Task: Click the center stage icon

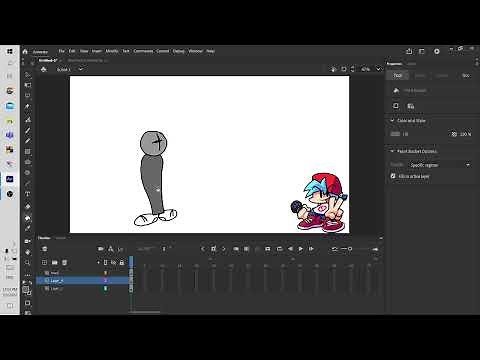Action: (x=333, y=69)
